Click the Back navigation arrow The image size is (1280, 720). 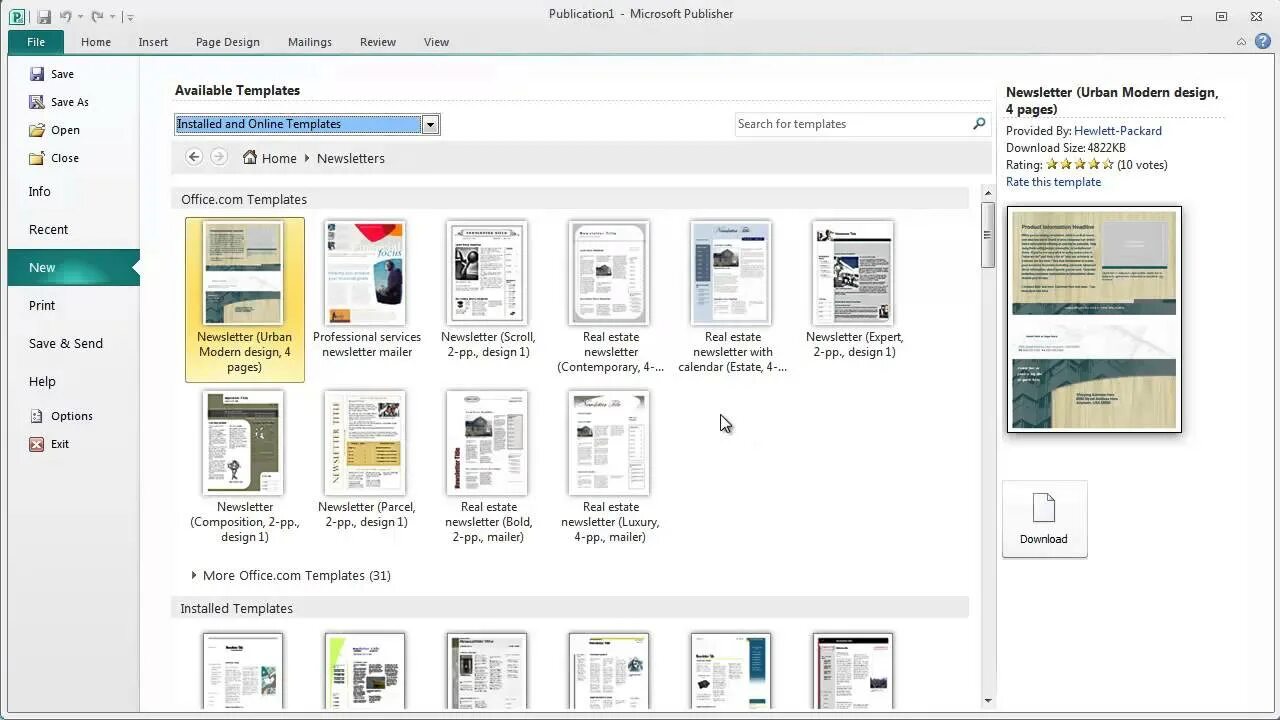tap(194, 157)
